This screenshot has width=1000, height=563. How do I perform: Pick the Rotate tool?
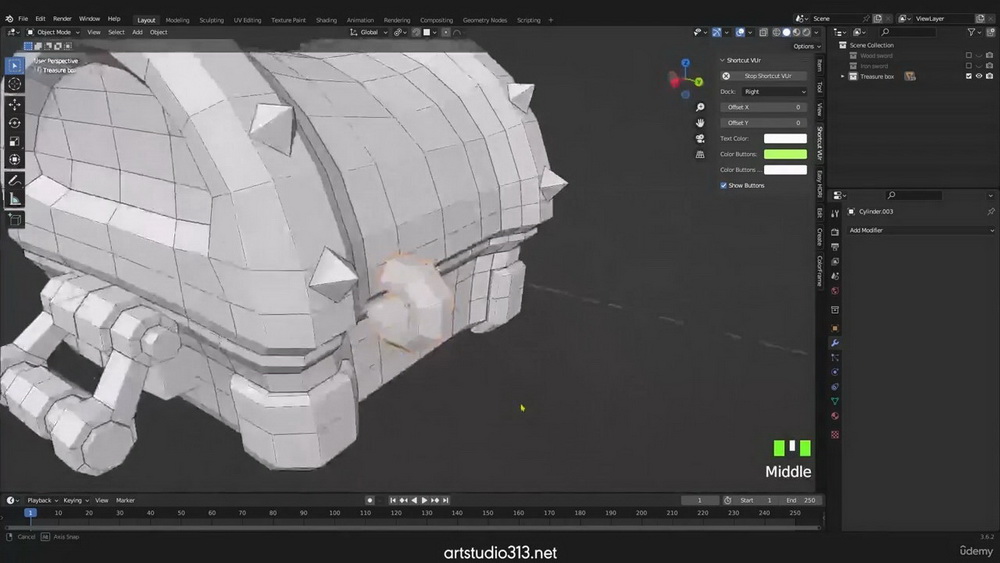click(15, 122)
